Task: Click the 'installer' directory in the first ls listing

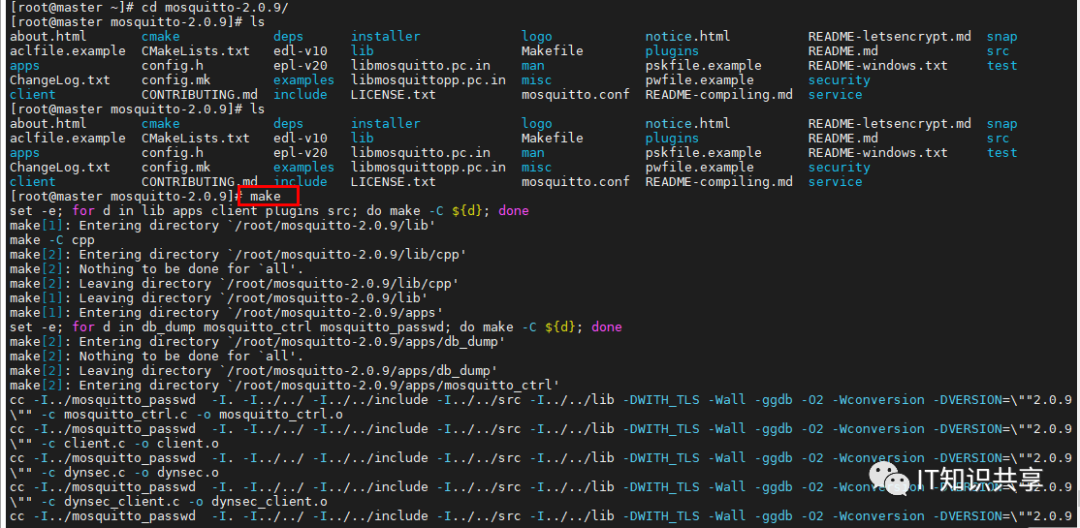Action: (x=385, y=36)
